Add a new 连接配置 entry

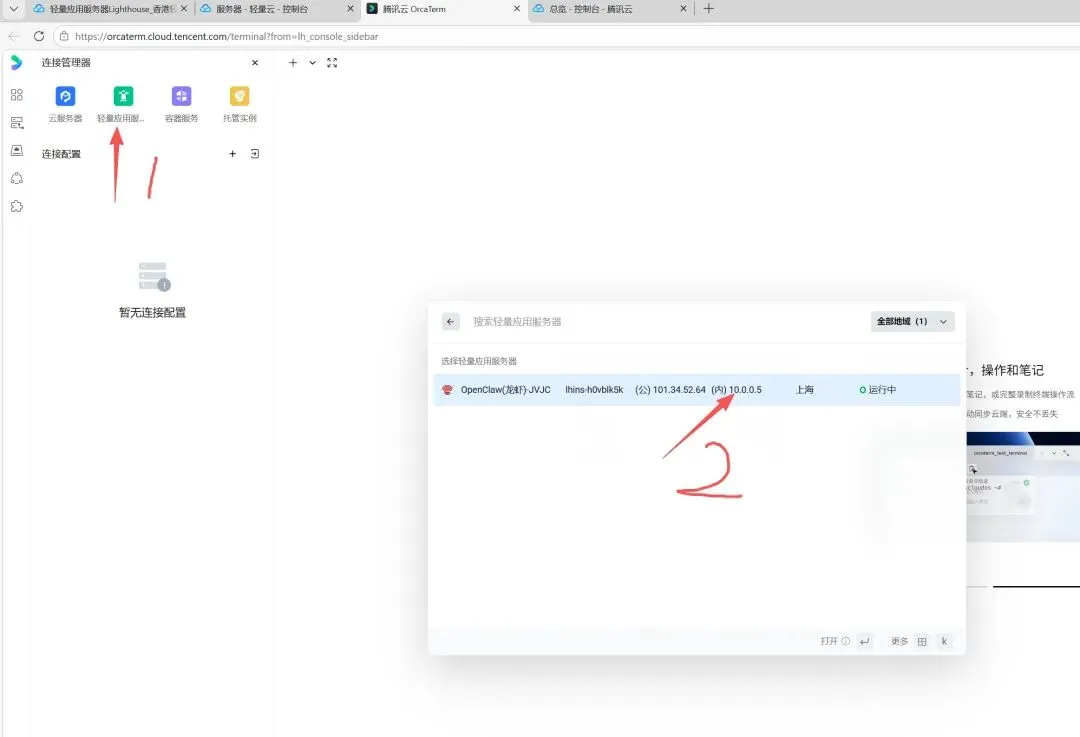coord(233,154)
